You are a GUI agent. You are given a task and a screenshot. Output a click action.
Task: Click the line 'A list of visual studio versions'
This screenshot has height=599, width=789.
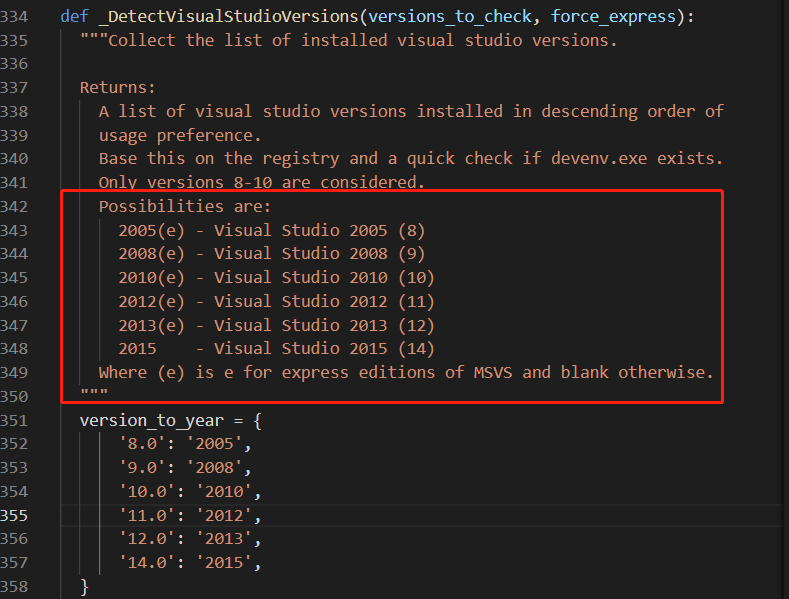coord(411,111)
